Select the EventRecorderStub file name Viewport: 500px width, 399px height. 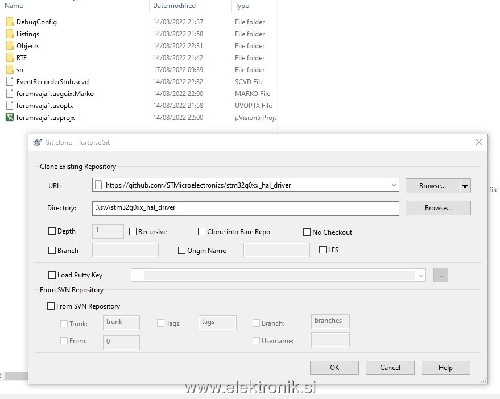click(53, 82)
